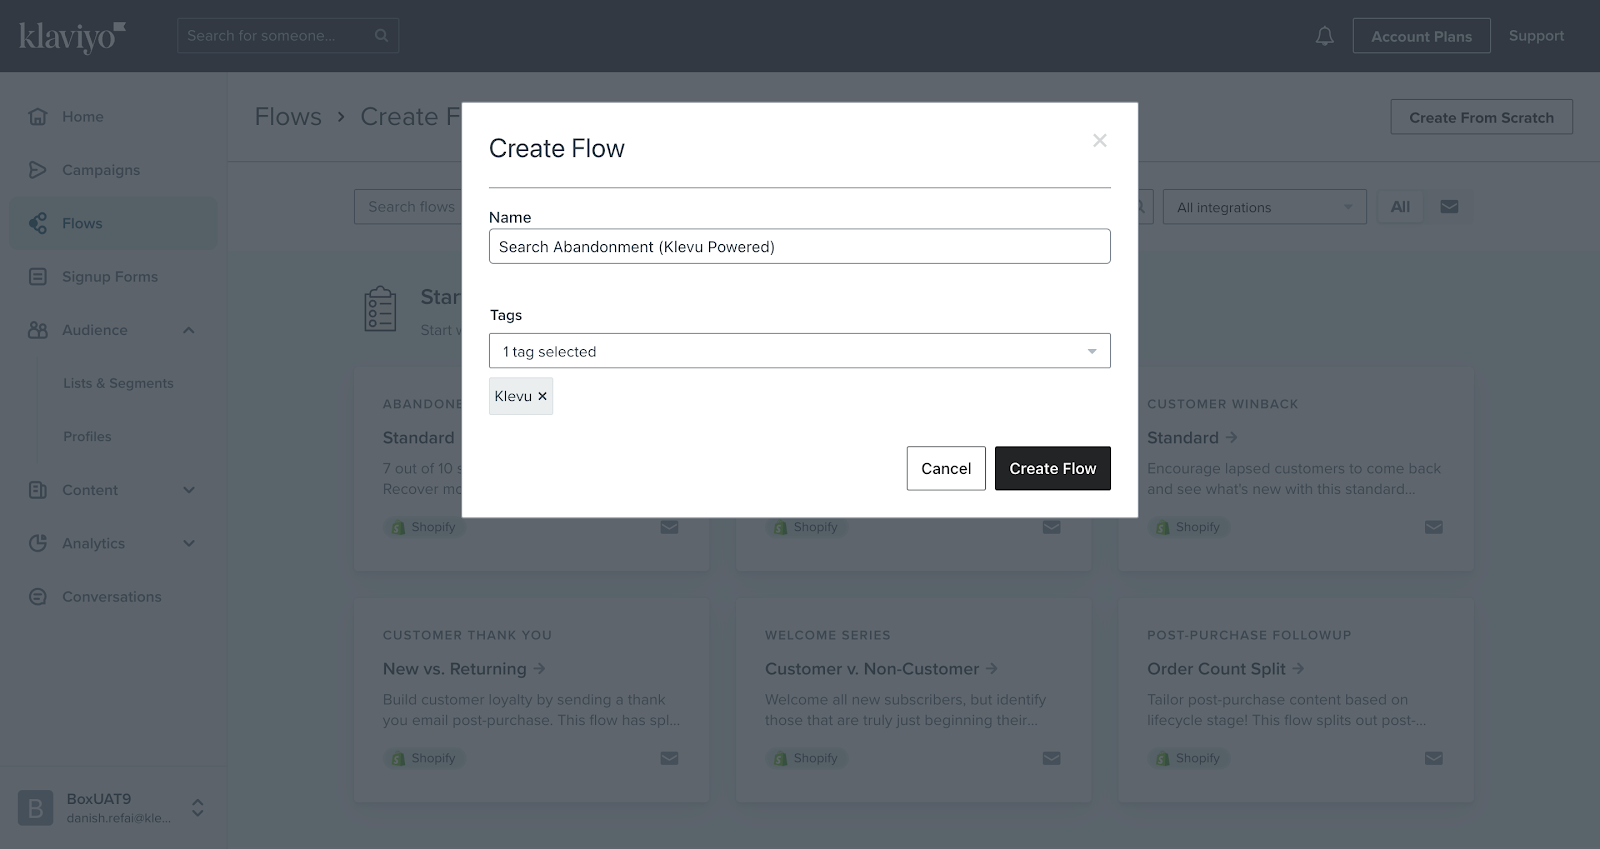1600x849 pixels.
Task: Click the Home sidebar icon
Action: tap(38, 116)
